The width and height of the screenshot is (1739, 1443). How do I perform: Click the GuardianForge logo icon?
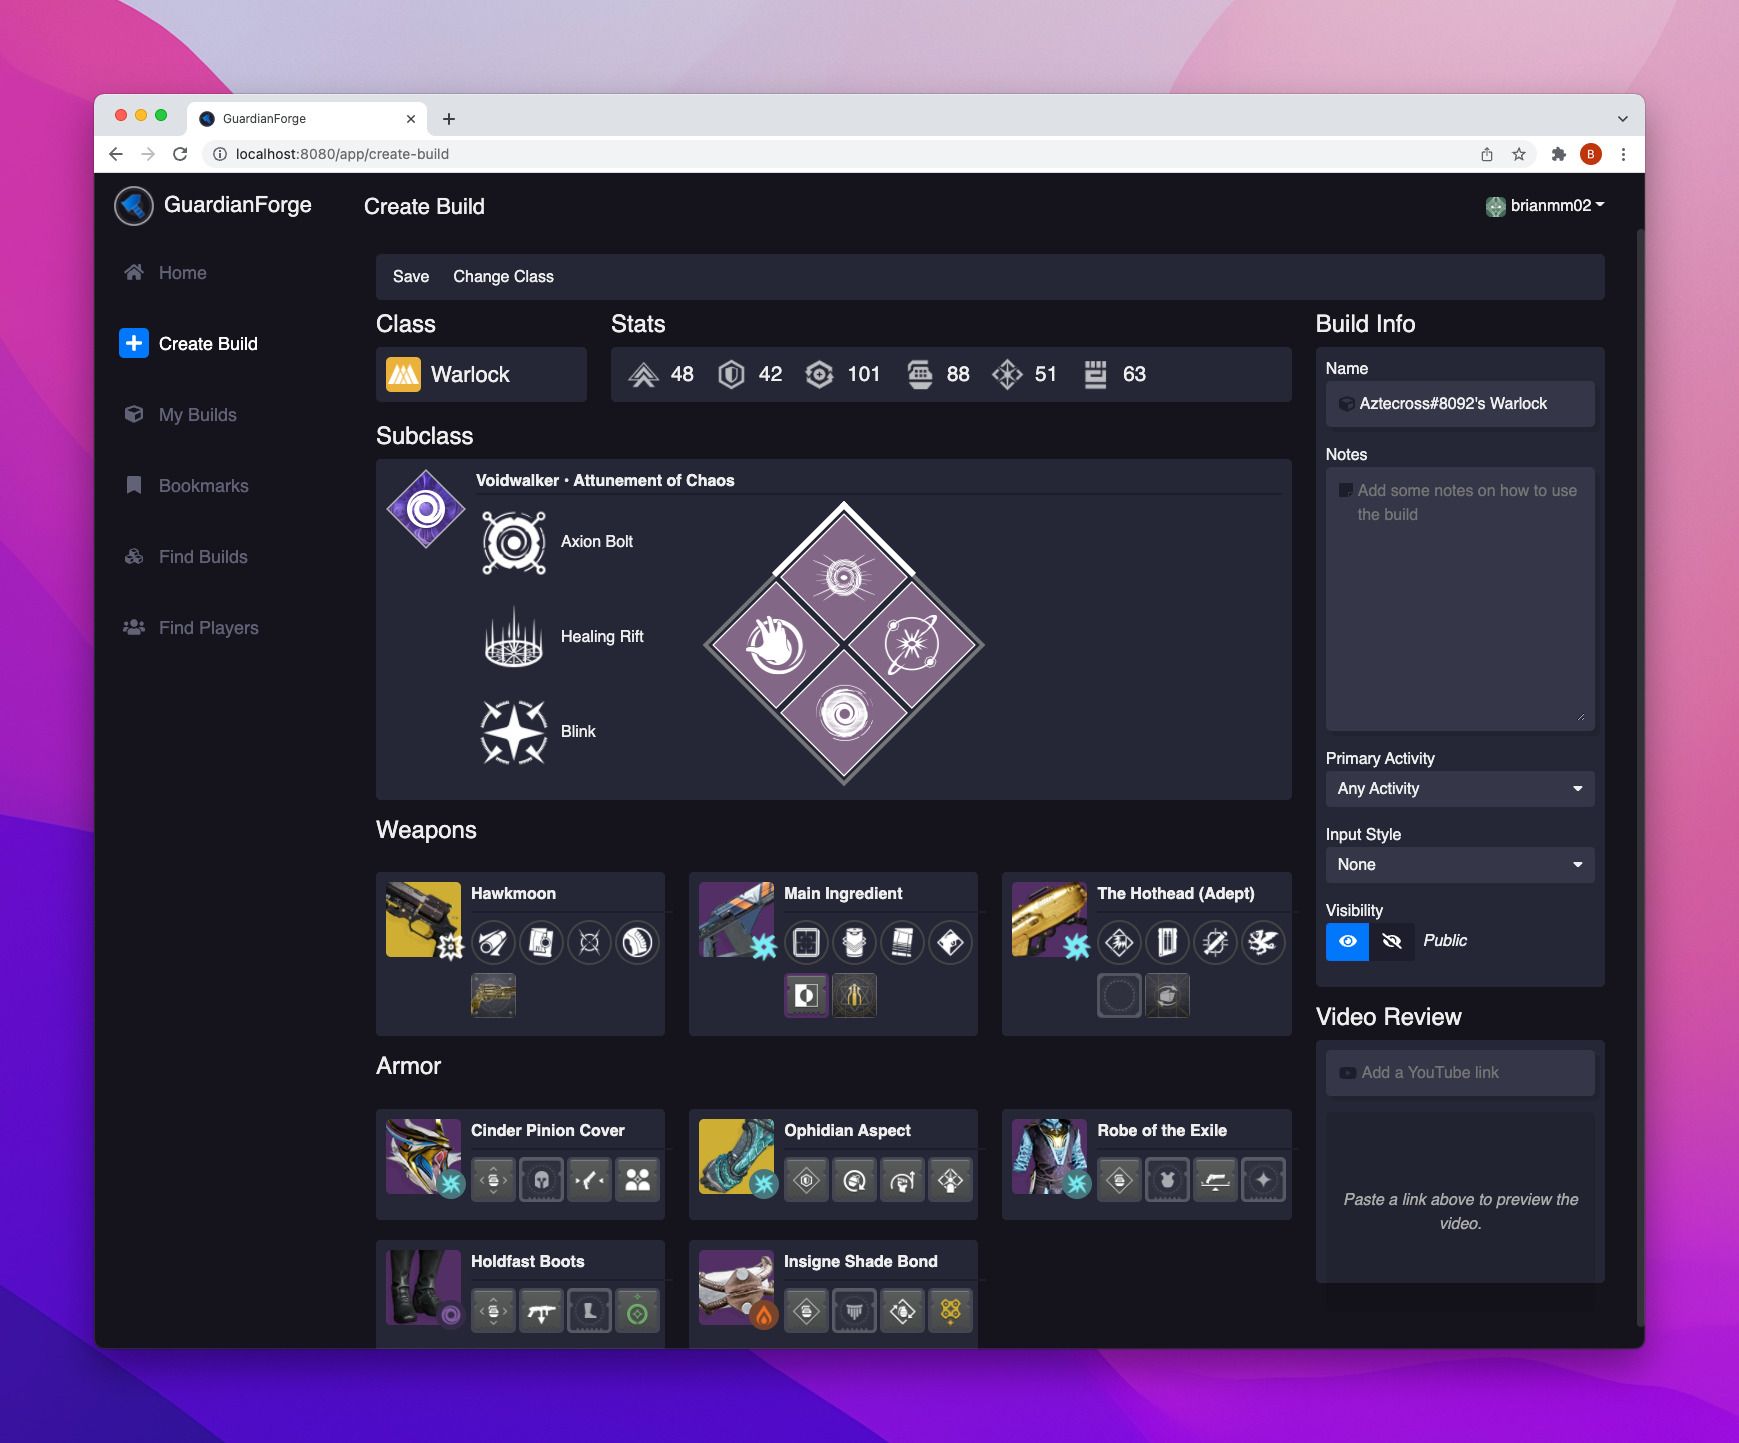[133, 206]
